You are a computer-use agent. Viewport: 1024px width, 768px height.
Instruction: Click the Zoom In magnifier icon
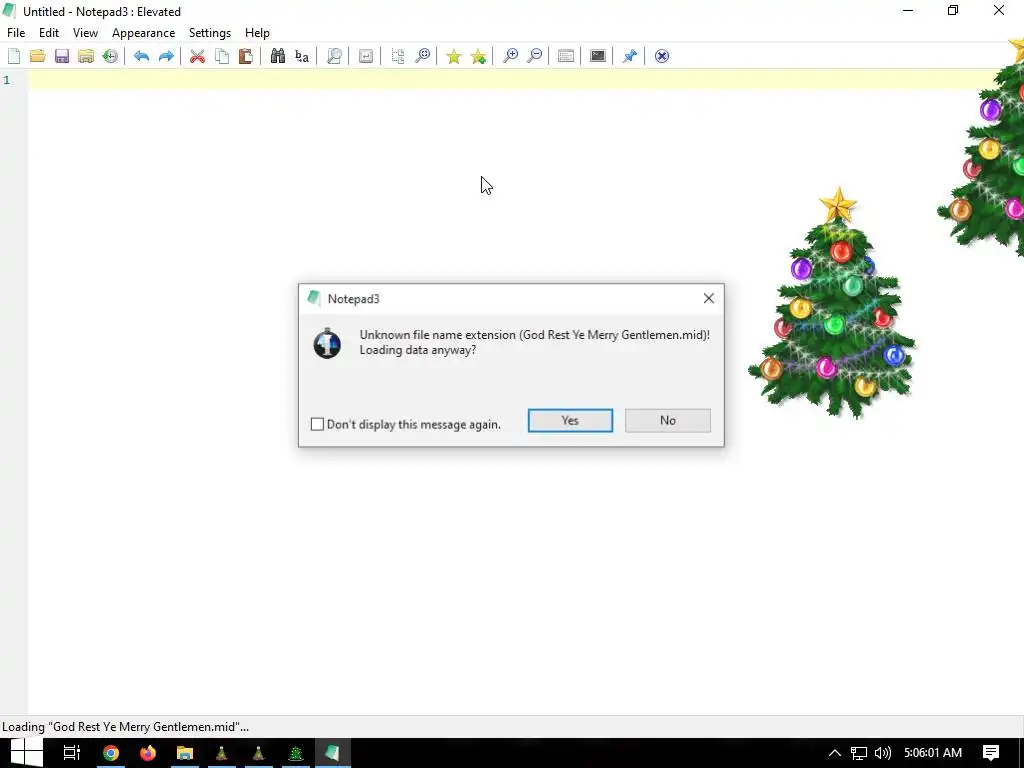point(510,56)
